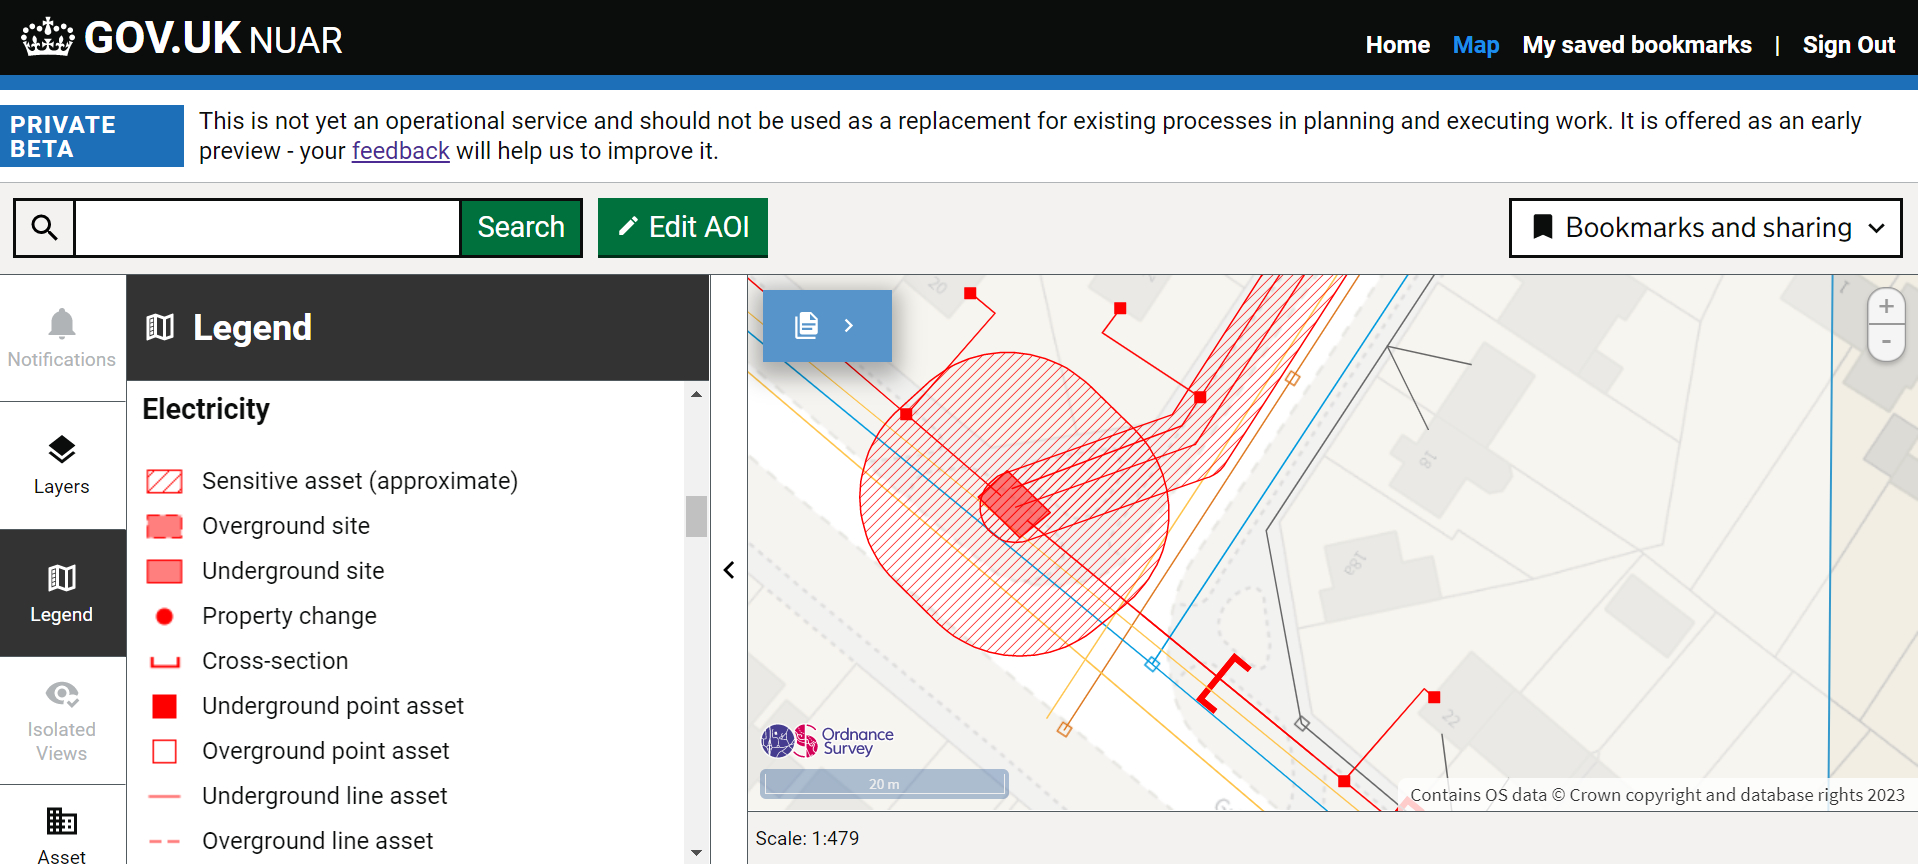This screenshot has width=1918, height=864.
Task: Open the Notifications bell panel
Action: click(62, 338)
